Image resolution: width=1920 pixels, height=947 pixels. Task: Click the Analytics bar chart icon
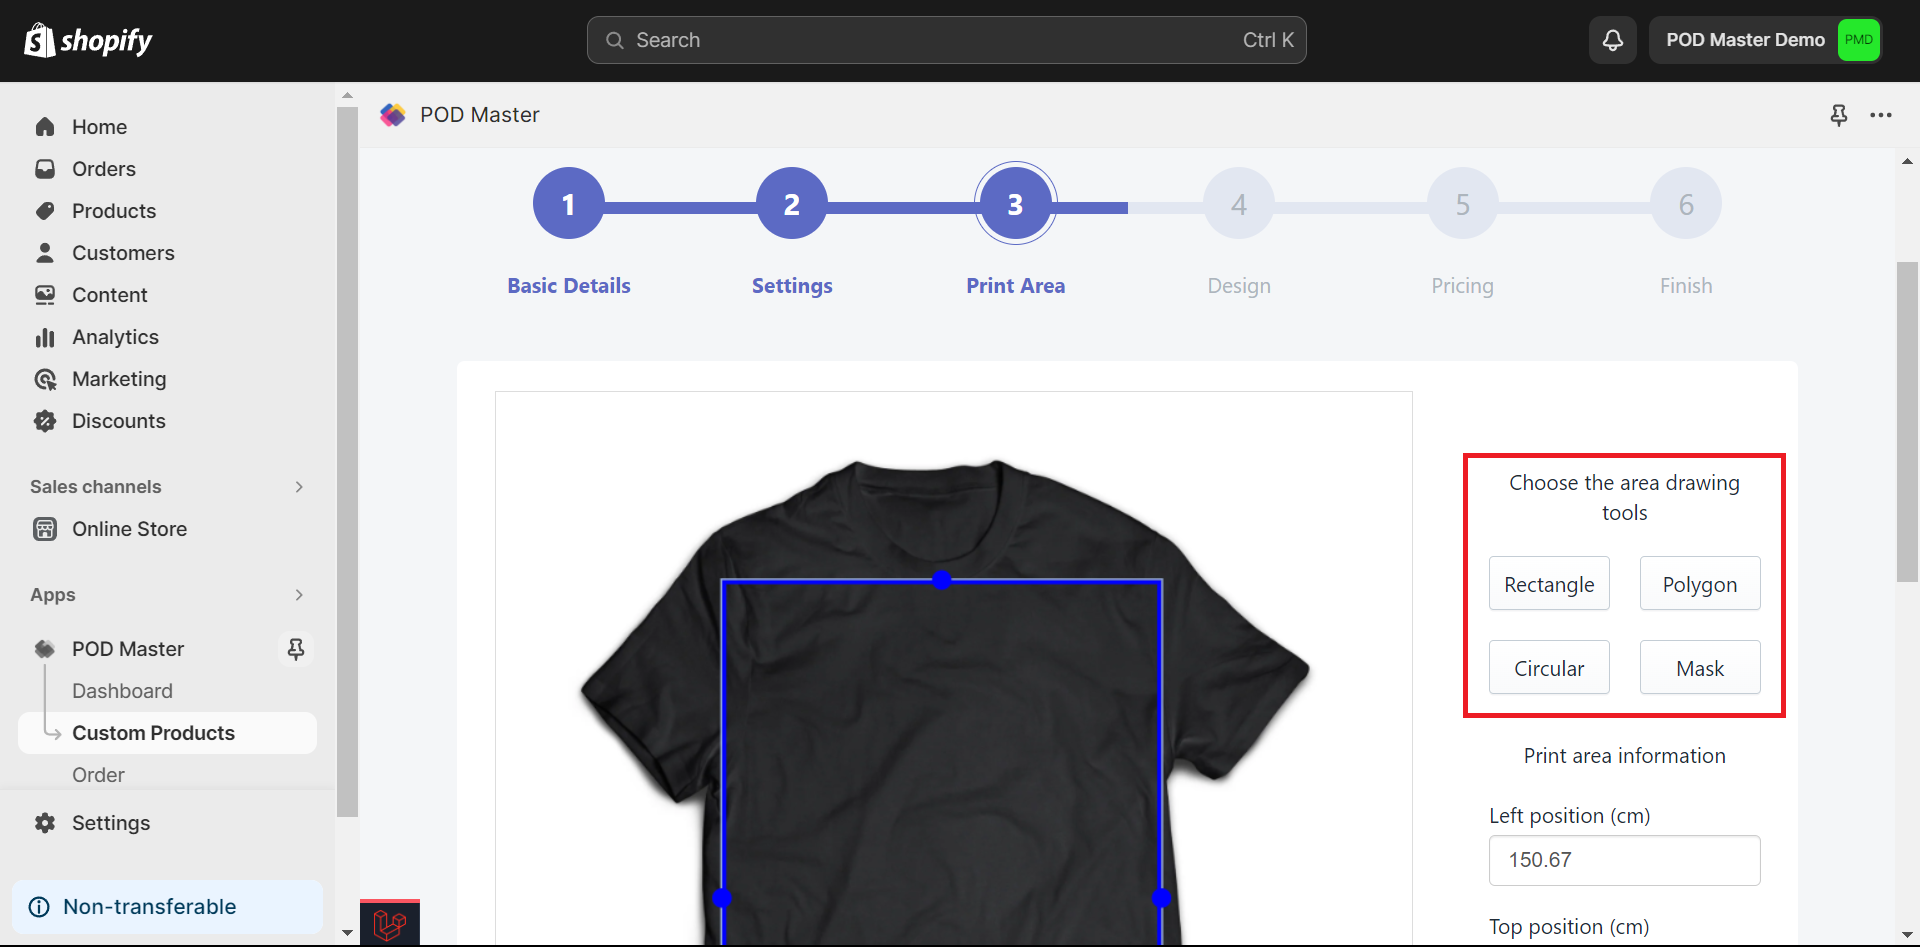pyautogui.click(x=45, y=337)
